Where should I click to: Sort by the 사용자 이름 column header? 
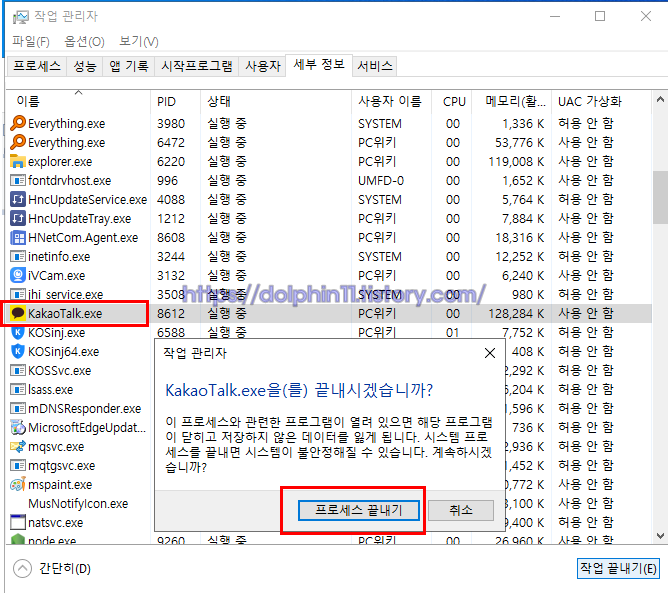click(391, 101)
